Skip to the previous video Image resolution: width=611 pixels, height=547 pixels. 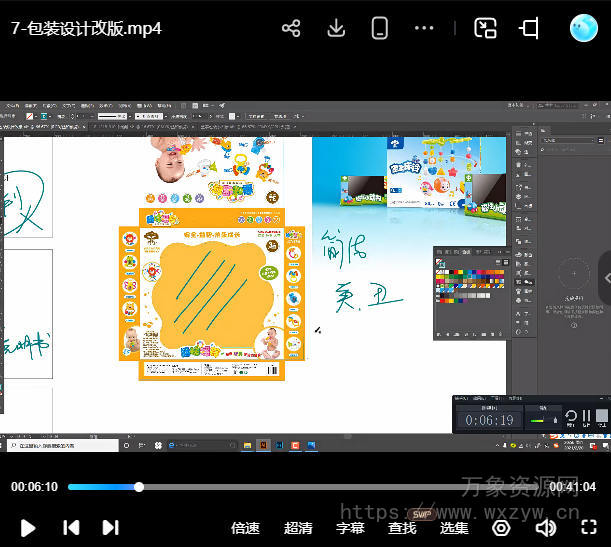71,527
